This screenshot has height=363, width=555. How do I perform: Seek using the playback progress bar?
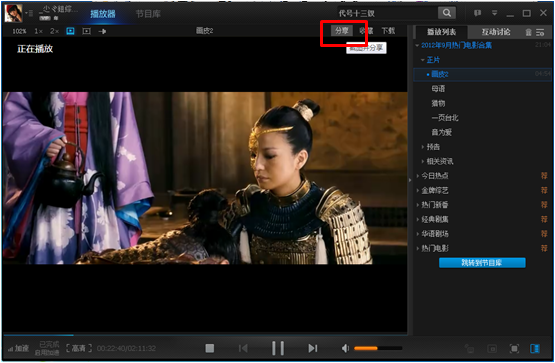(x=205, y=335)
